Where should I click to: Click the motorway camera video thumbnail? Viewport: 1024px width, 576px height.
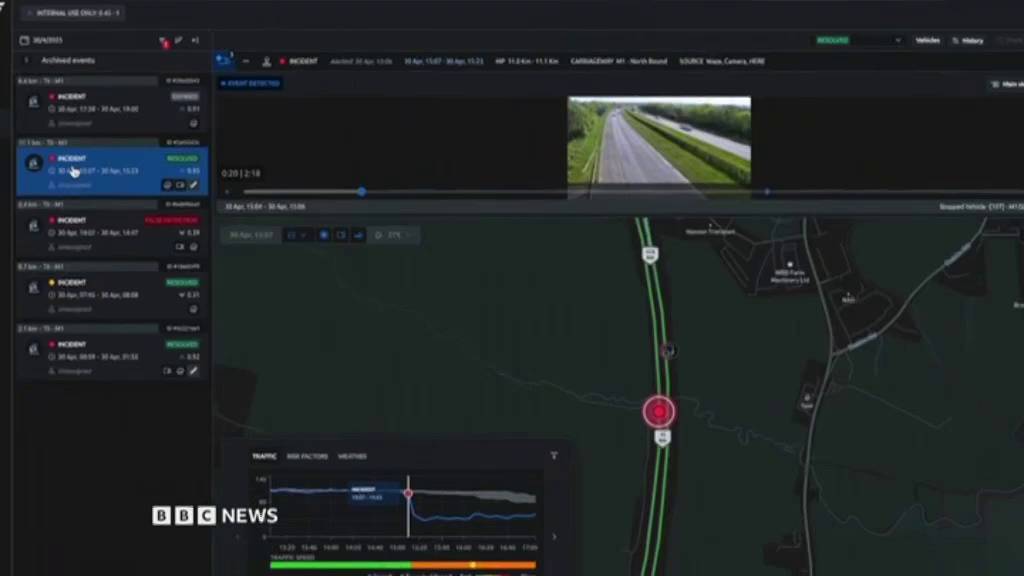click(659, 140)
